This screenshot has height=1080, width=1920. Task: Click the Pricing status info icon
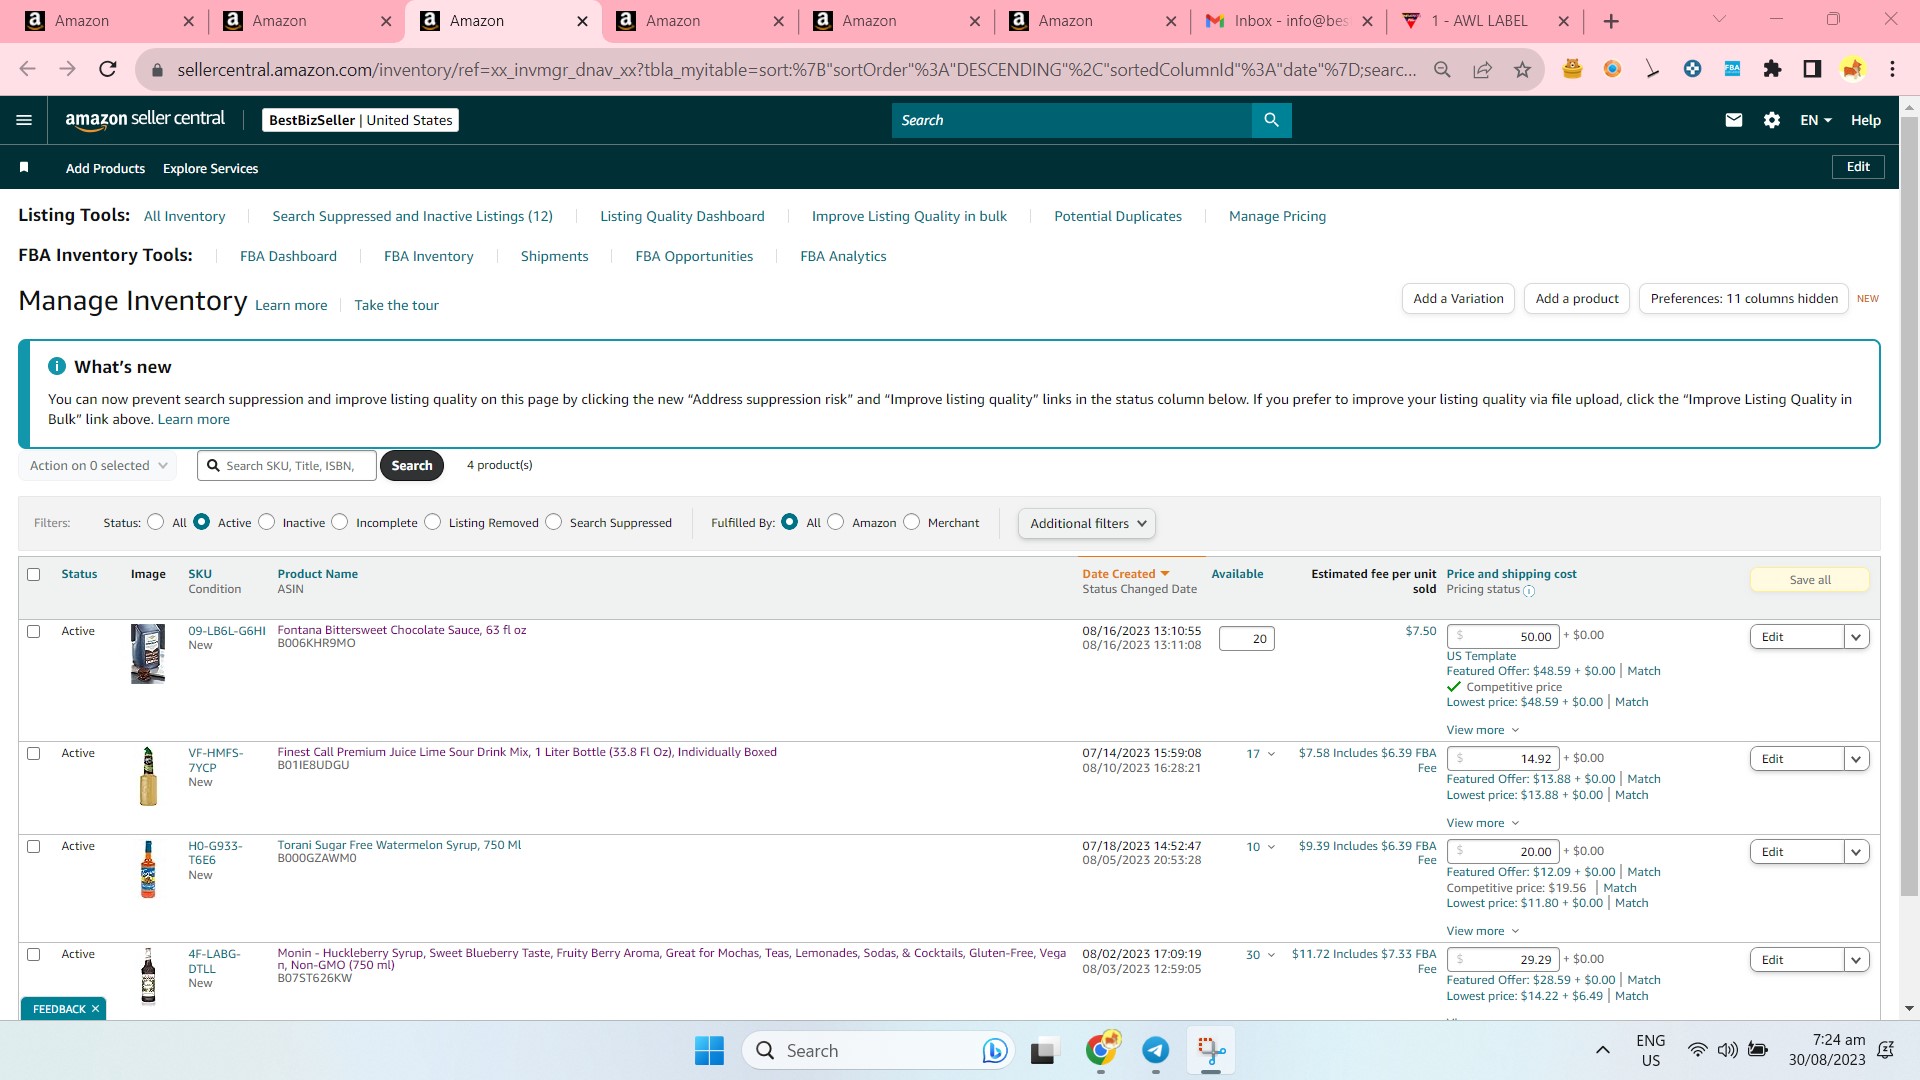click(x=1529, y=591)
